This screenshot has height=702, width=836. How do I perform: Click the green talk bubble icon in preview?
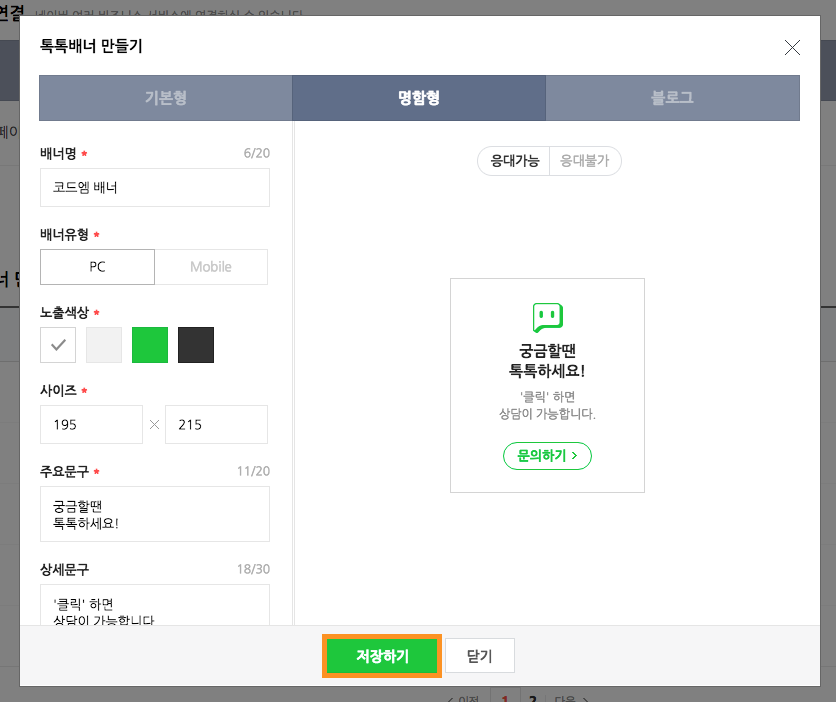point(548,317)
